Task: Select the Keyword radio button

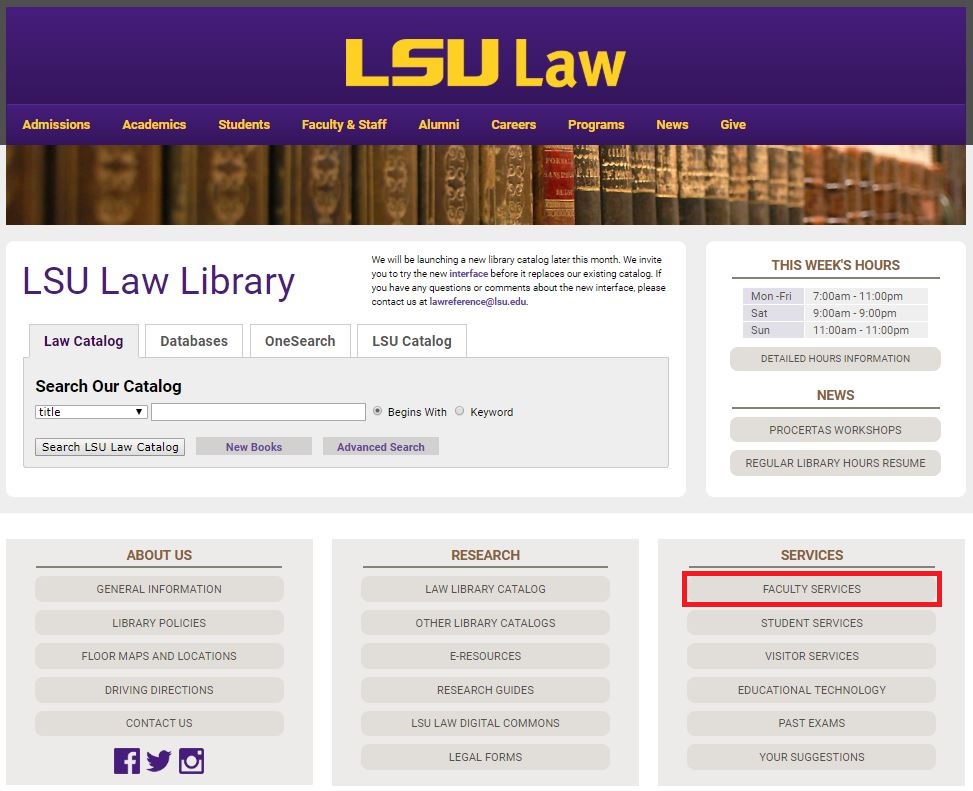Action: click(x=459, y=411)
